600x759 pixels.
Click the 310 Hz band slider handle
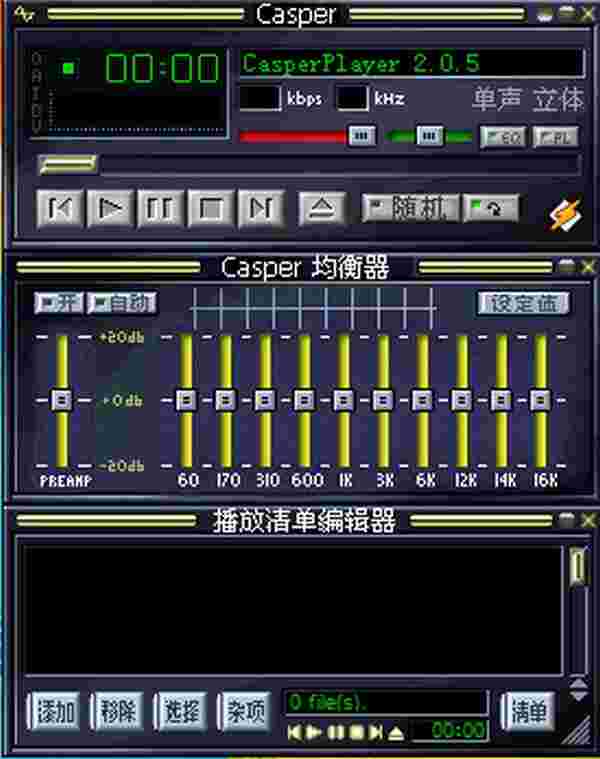pyautogui.click(x=265, y=400)
